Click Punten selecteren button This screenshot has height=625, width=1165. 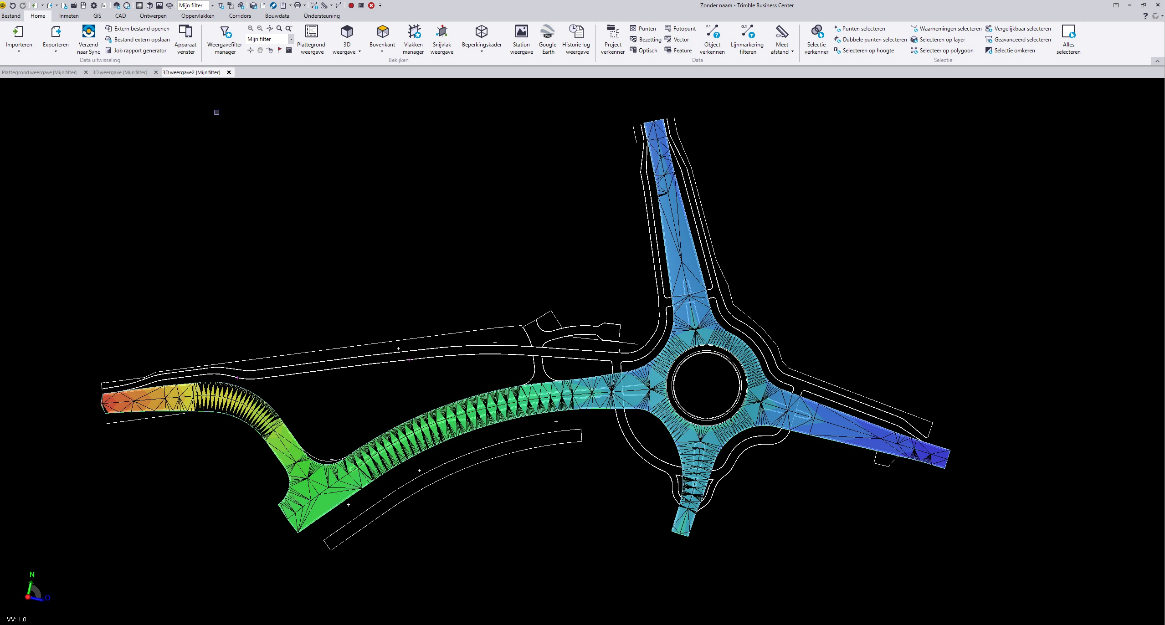860,29
